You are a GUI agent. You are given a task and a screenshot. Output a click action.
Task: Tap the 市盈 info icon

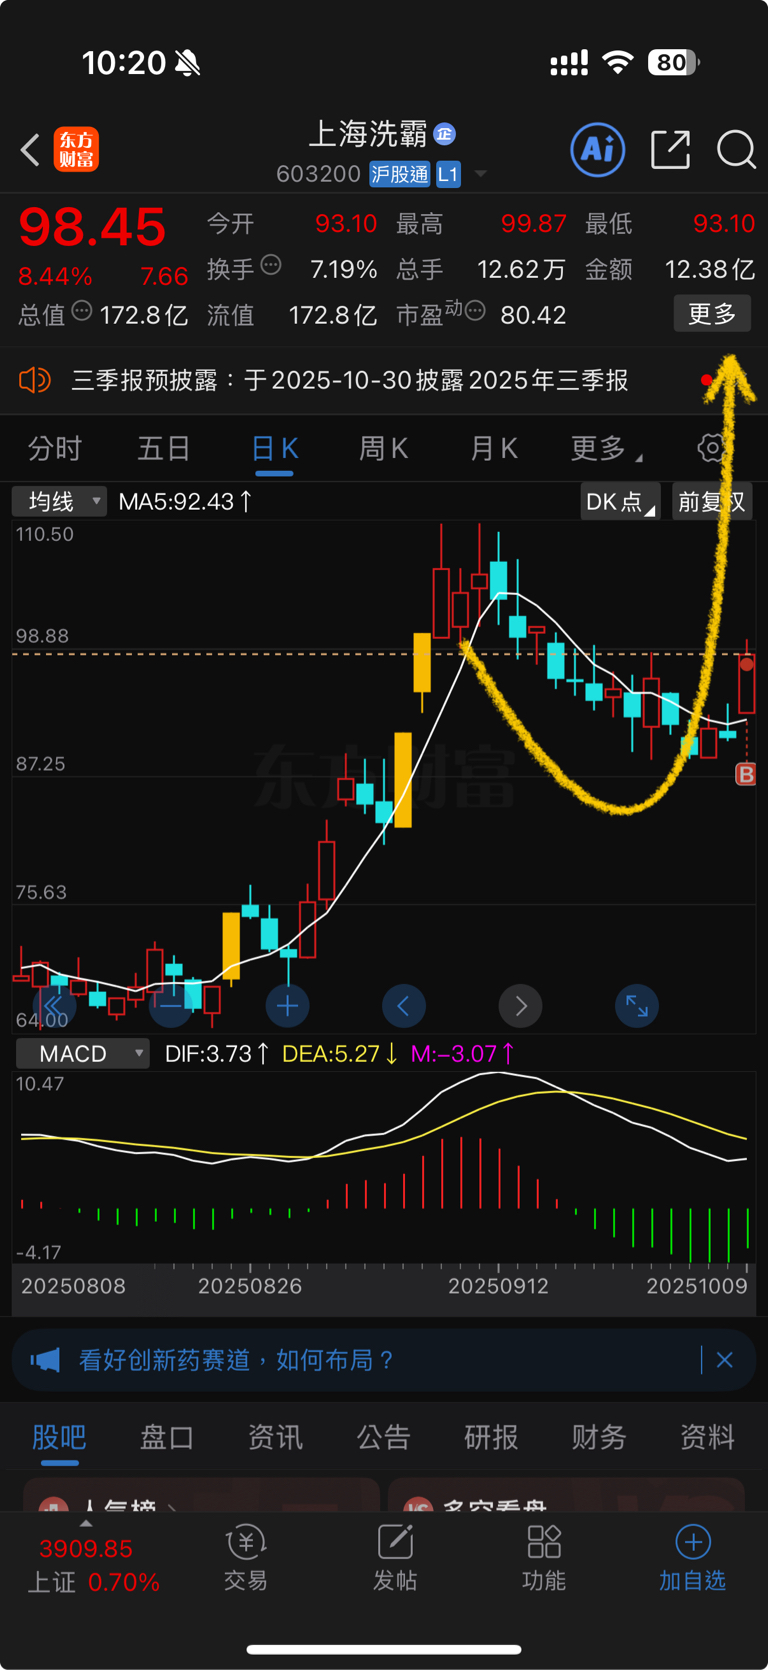click(x=475, y=311)
